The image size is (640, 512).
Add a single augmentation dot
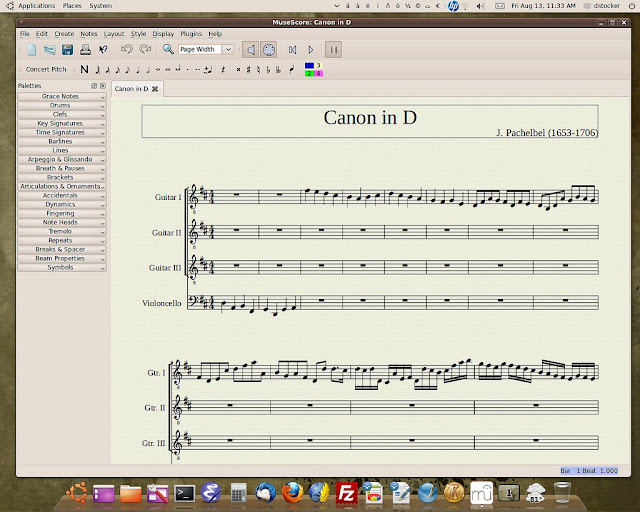pos(187,70)
